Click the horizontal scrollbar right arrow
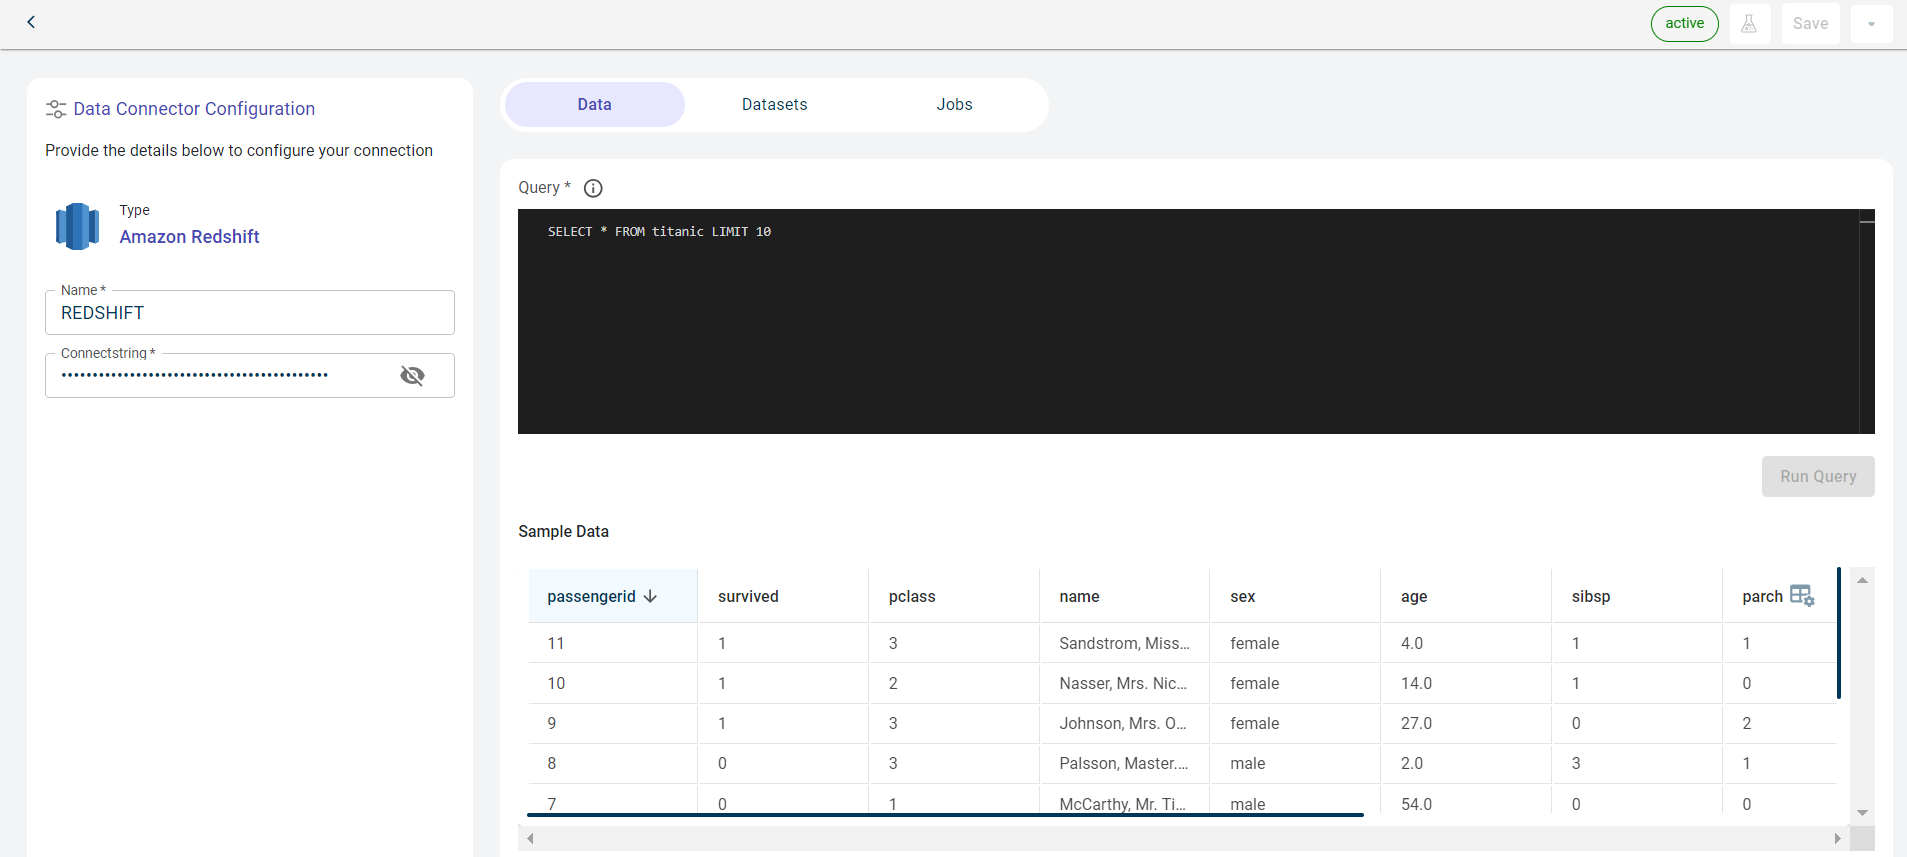1907x857 pixels. (1837, 838)
